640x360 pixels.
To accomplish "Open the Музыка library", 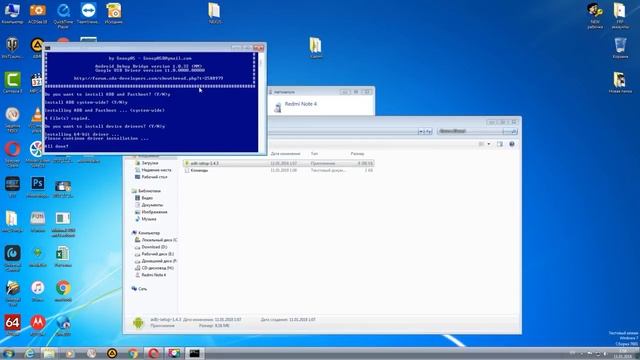I will pyautogui.click(x=149, y=219).
